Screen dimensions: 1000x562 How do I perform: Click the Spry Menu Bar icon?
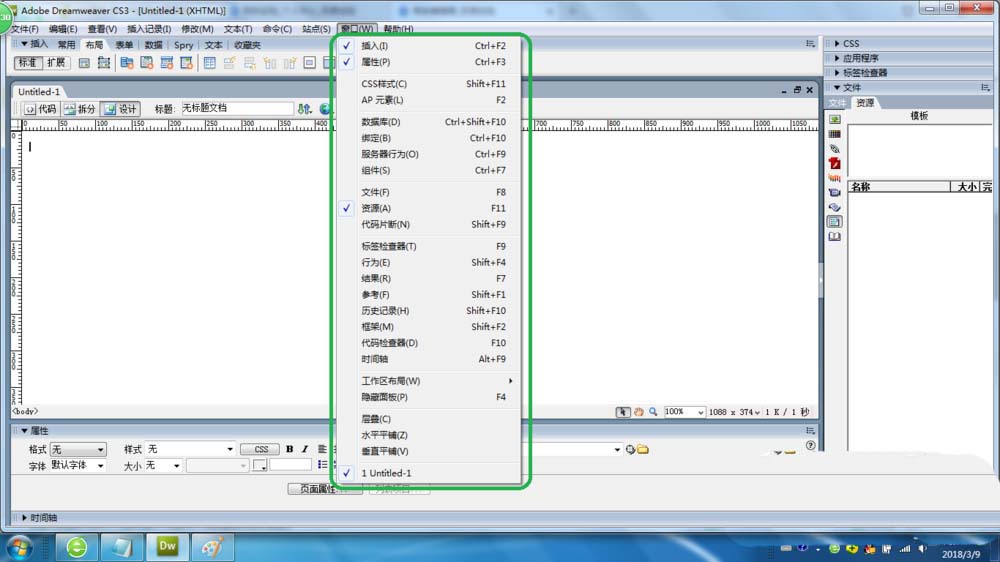pyautogui.click(x=126, y=63)
